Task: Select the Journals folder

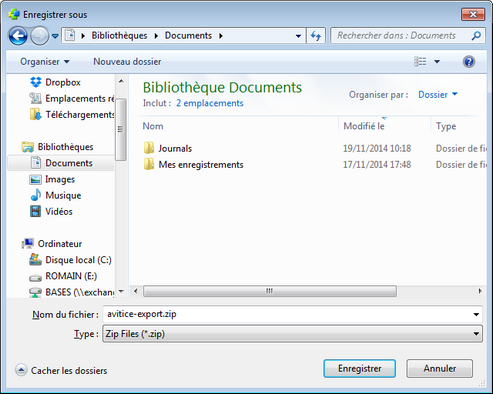Action: (175, 148)
